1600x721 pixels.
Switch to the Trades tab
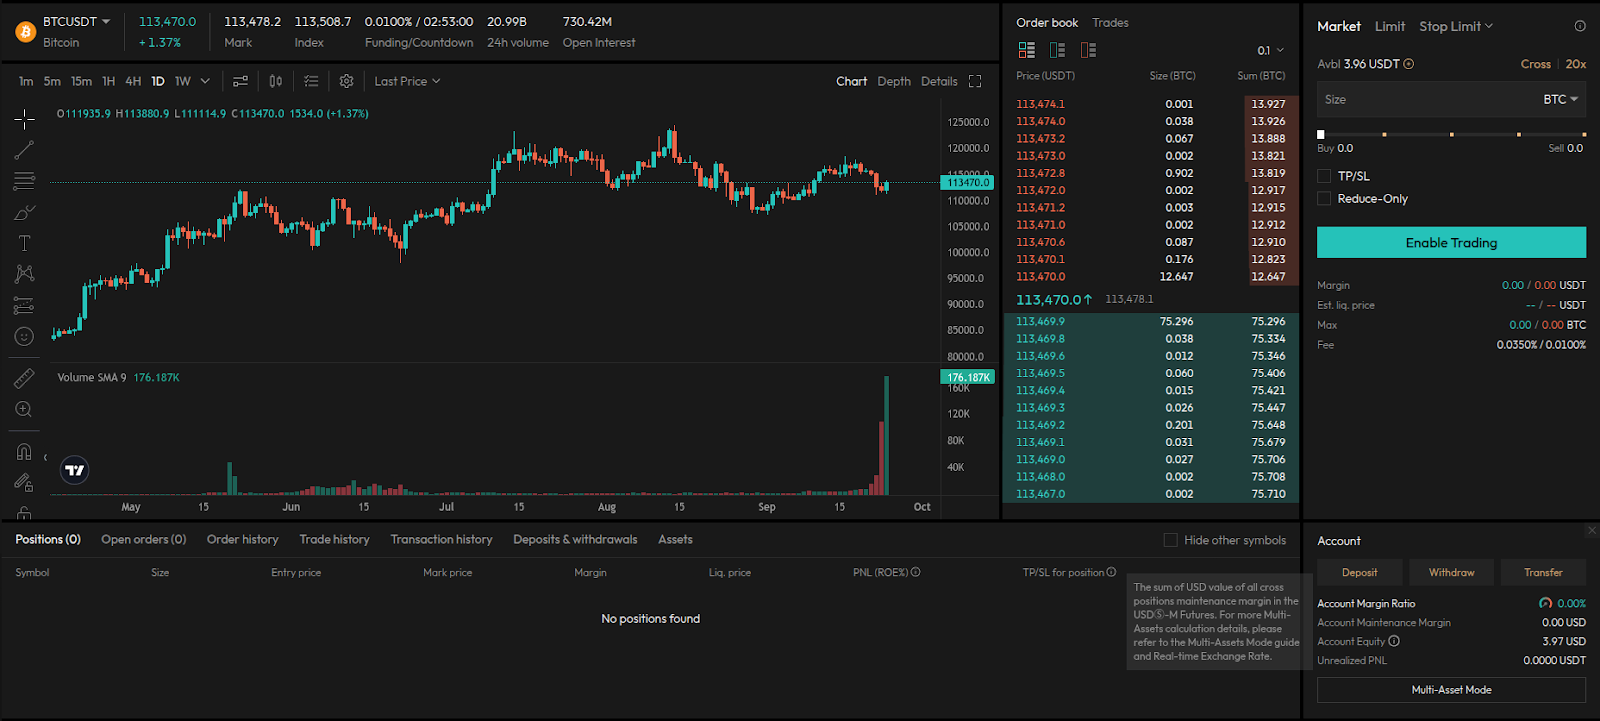click(1110, 22)
